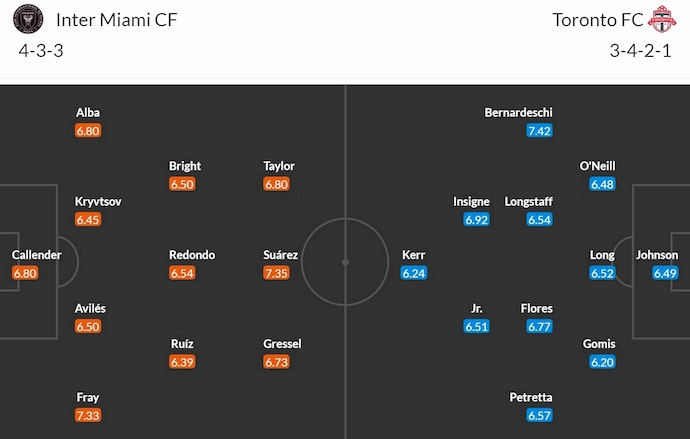The height and width of the screenshot is (439, 690).
Task: Click player Alba on the pitch
Action: point(88,113)
